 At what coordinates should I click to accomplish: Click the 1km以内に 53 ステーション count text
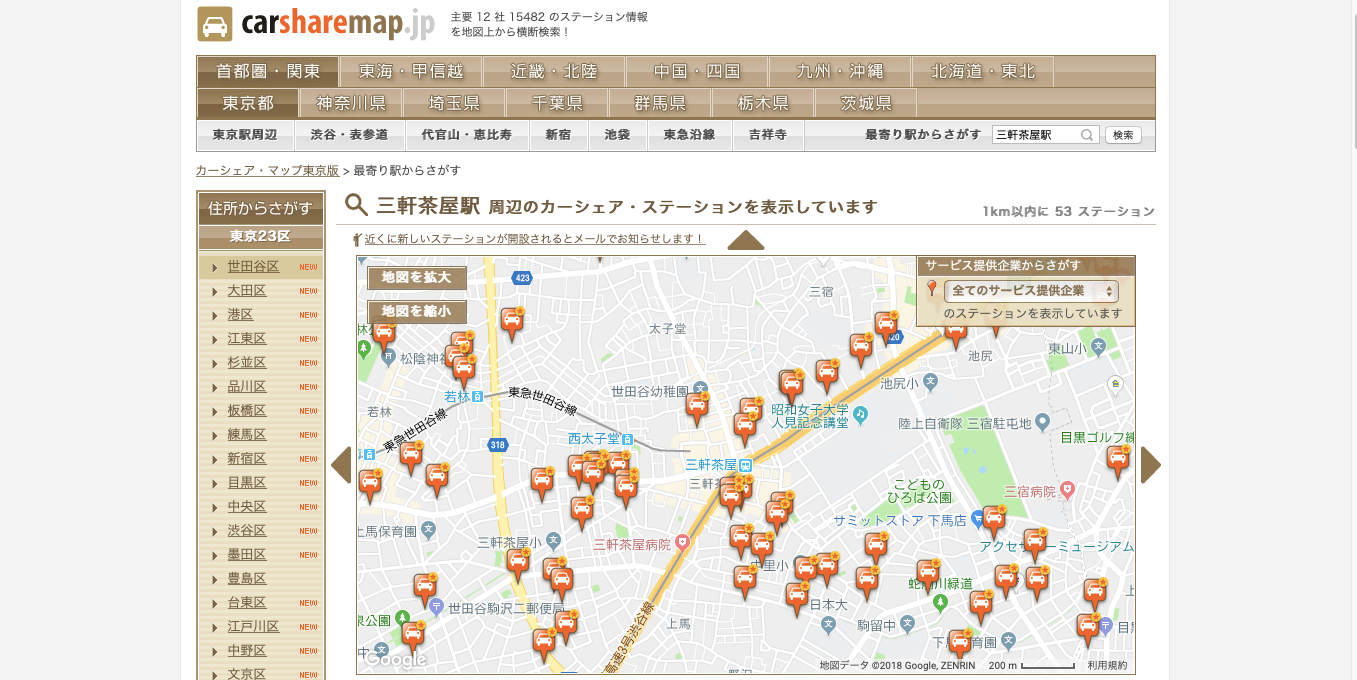click(1069, 211)
